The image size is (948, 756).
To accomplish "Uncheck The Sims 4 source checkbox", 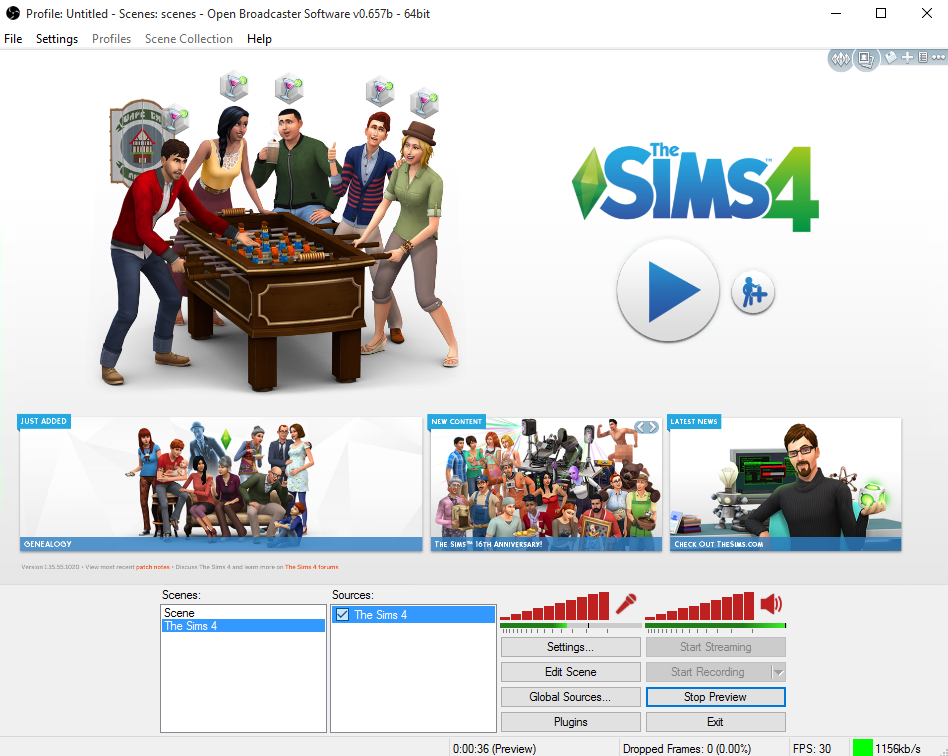I will (342, 614).
